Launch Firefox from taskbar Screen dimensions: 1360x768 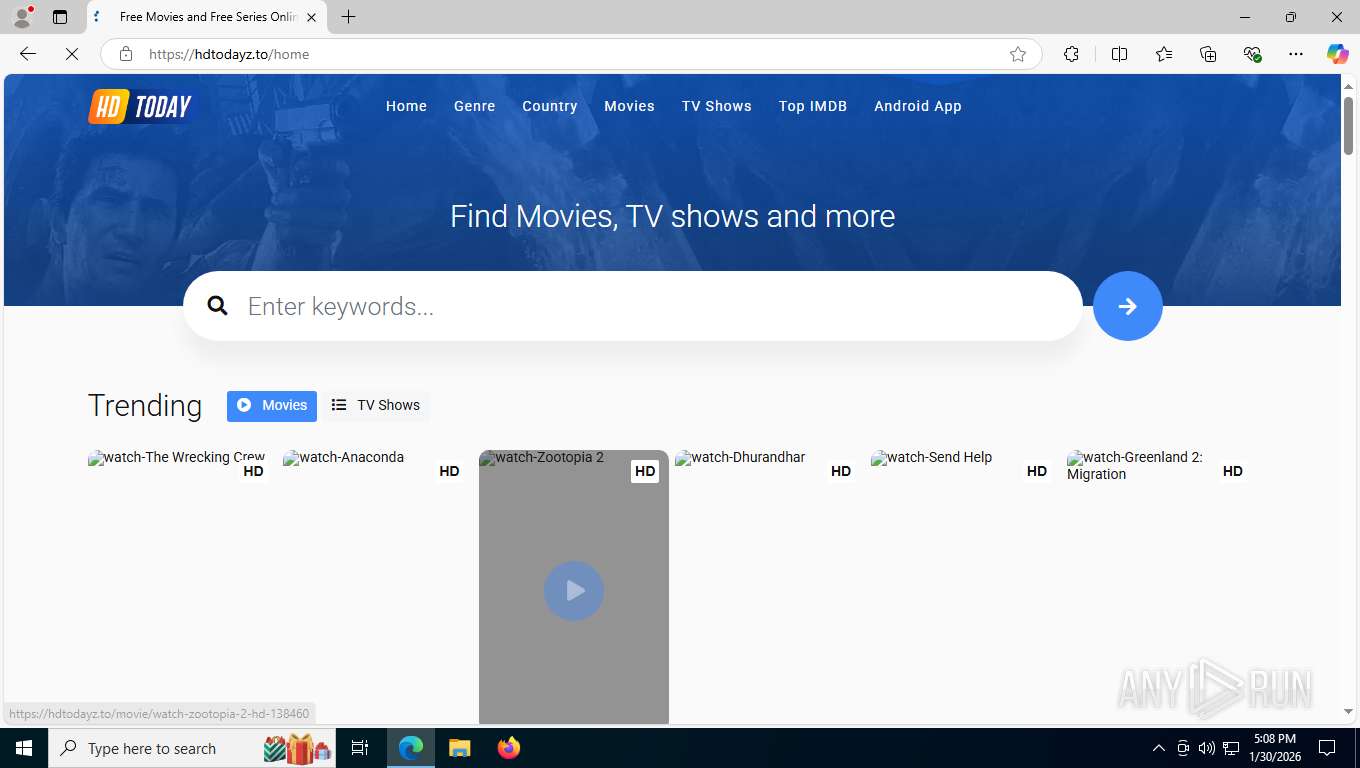[509, 748]
